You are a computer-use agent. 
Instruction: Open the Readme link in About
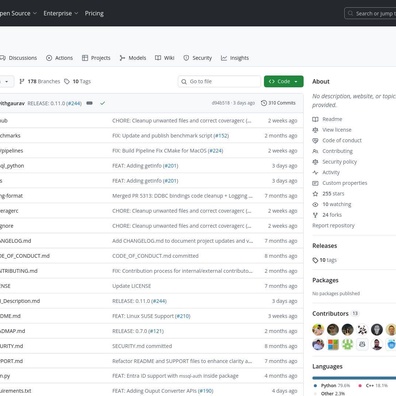[x=332, y=119]
